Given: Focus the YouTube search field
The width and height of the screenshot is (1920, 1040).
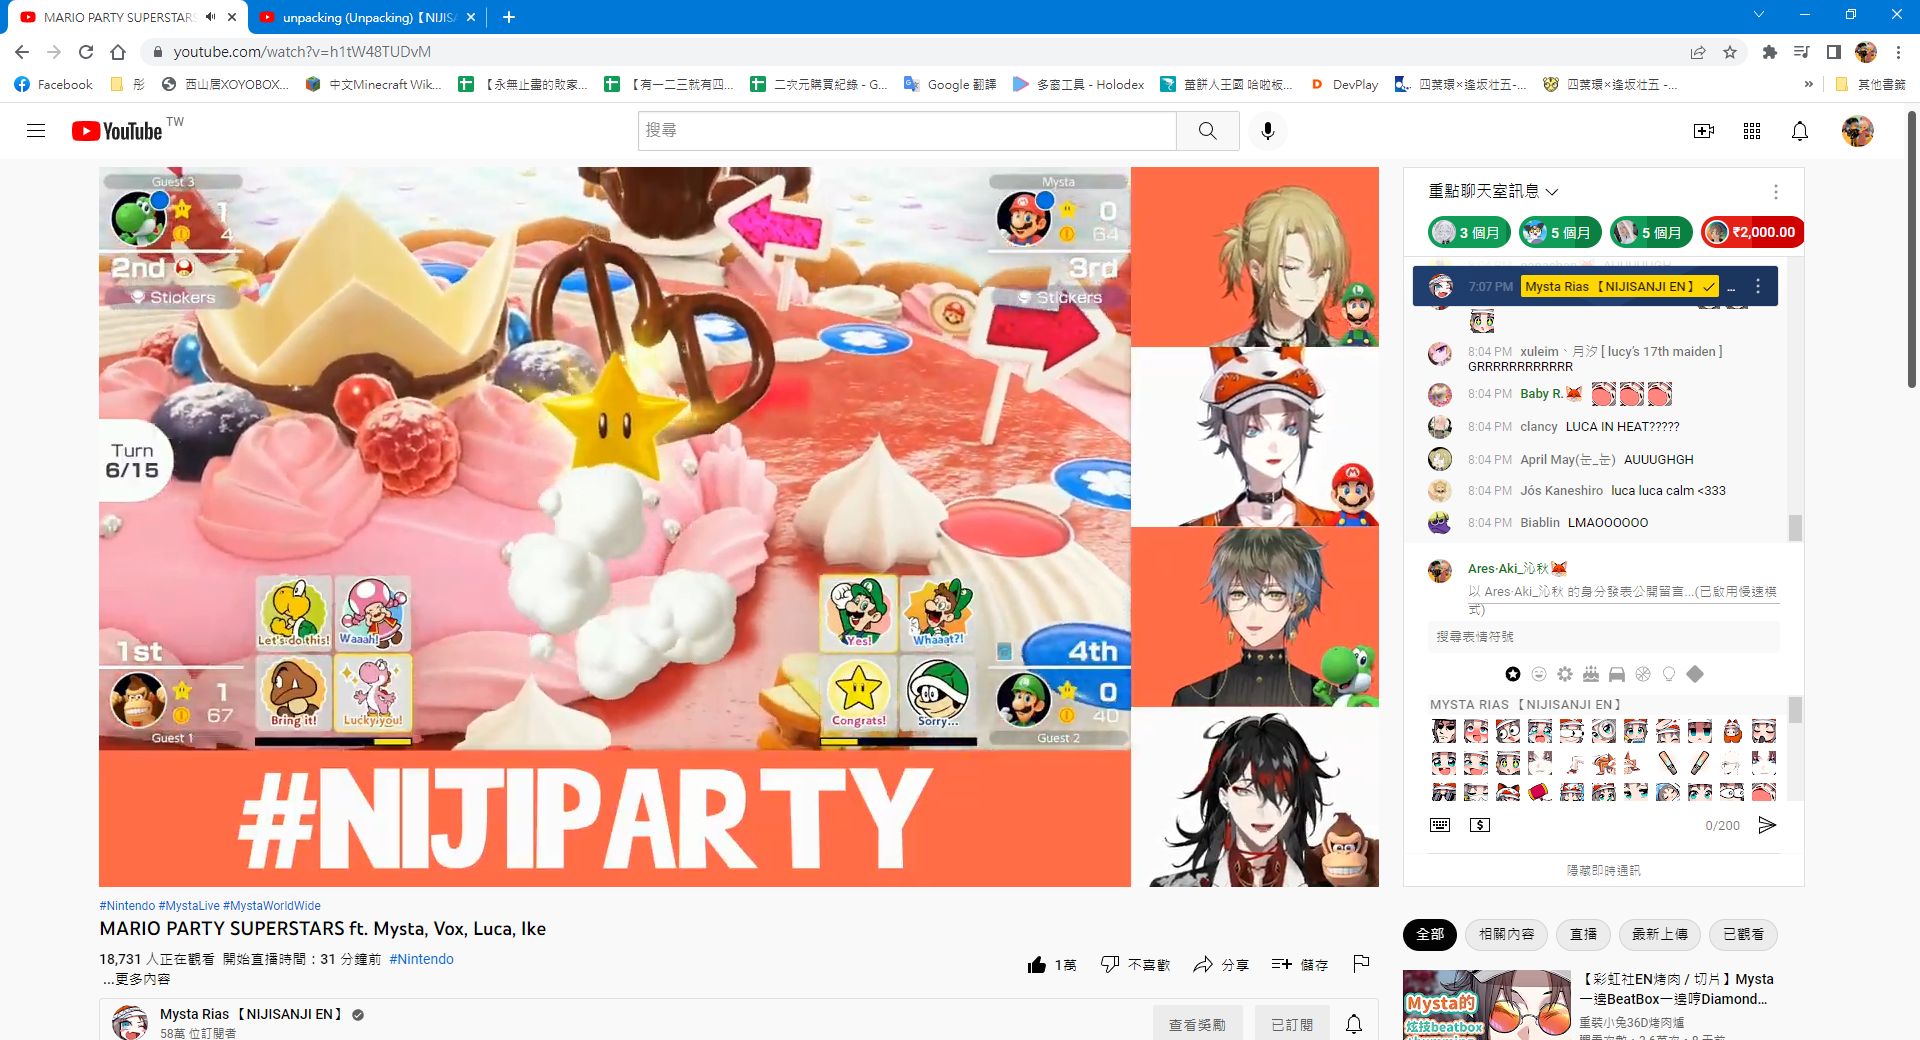Looking at the screenshot, I should pos(907,131).
